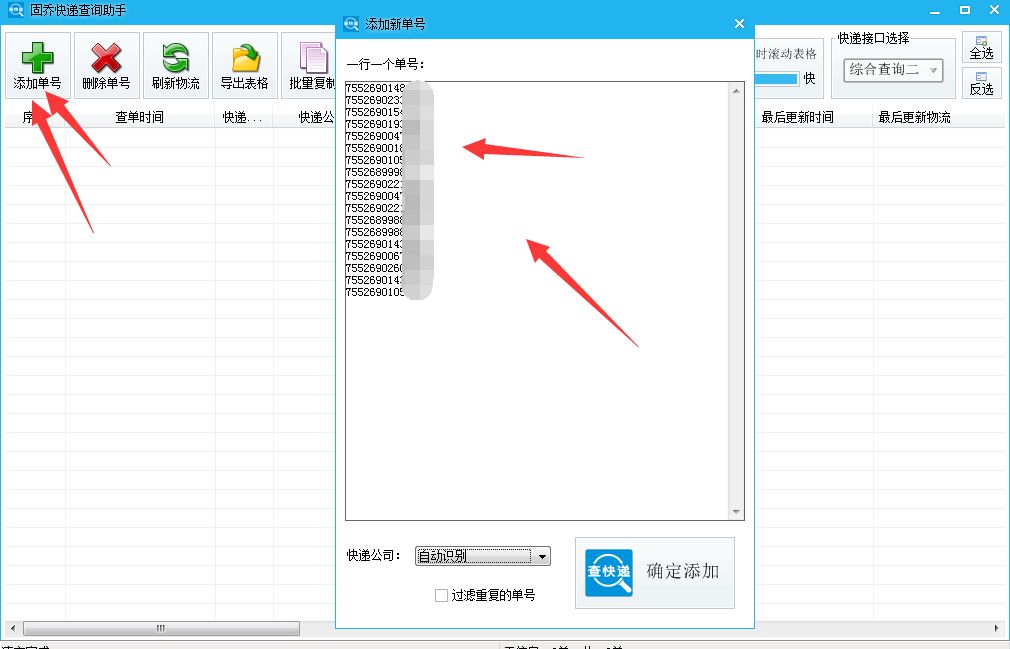Screen dimensions: 1010x649
Task: Refresh logistics with 刷新物流 icon
Action: click(x=175, y=58)
